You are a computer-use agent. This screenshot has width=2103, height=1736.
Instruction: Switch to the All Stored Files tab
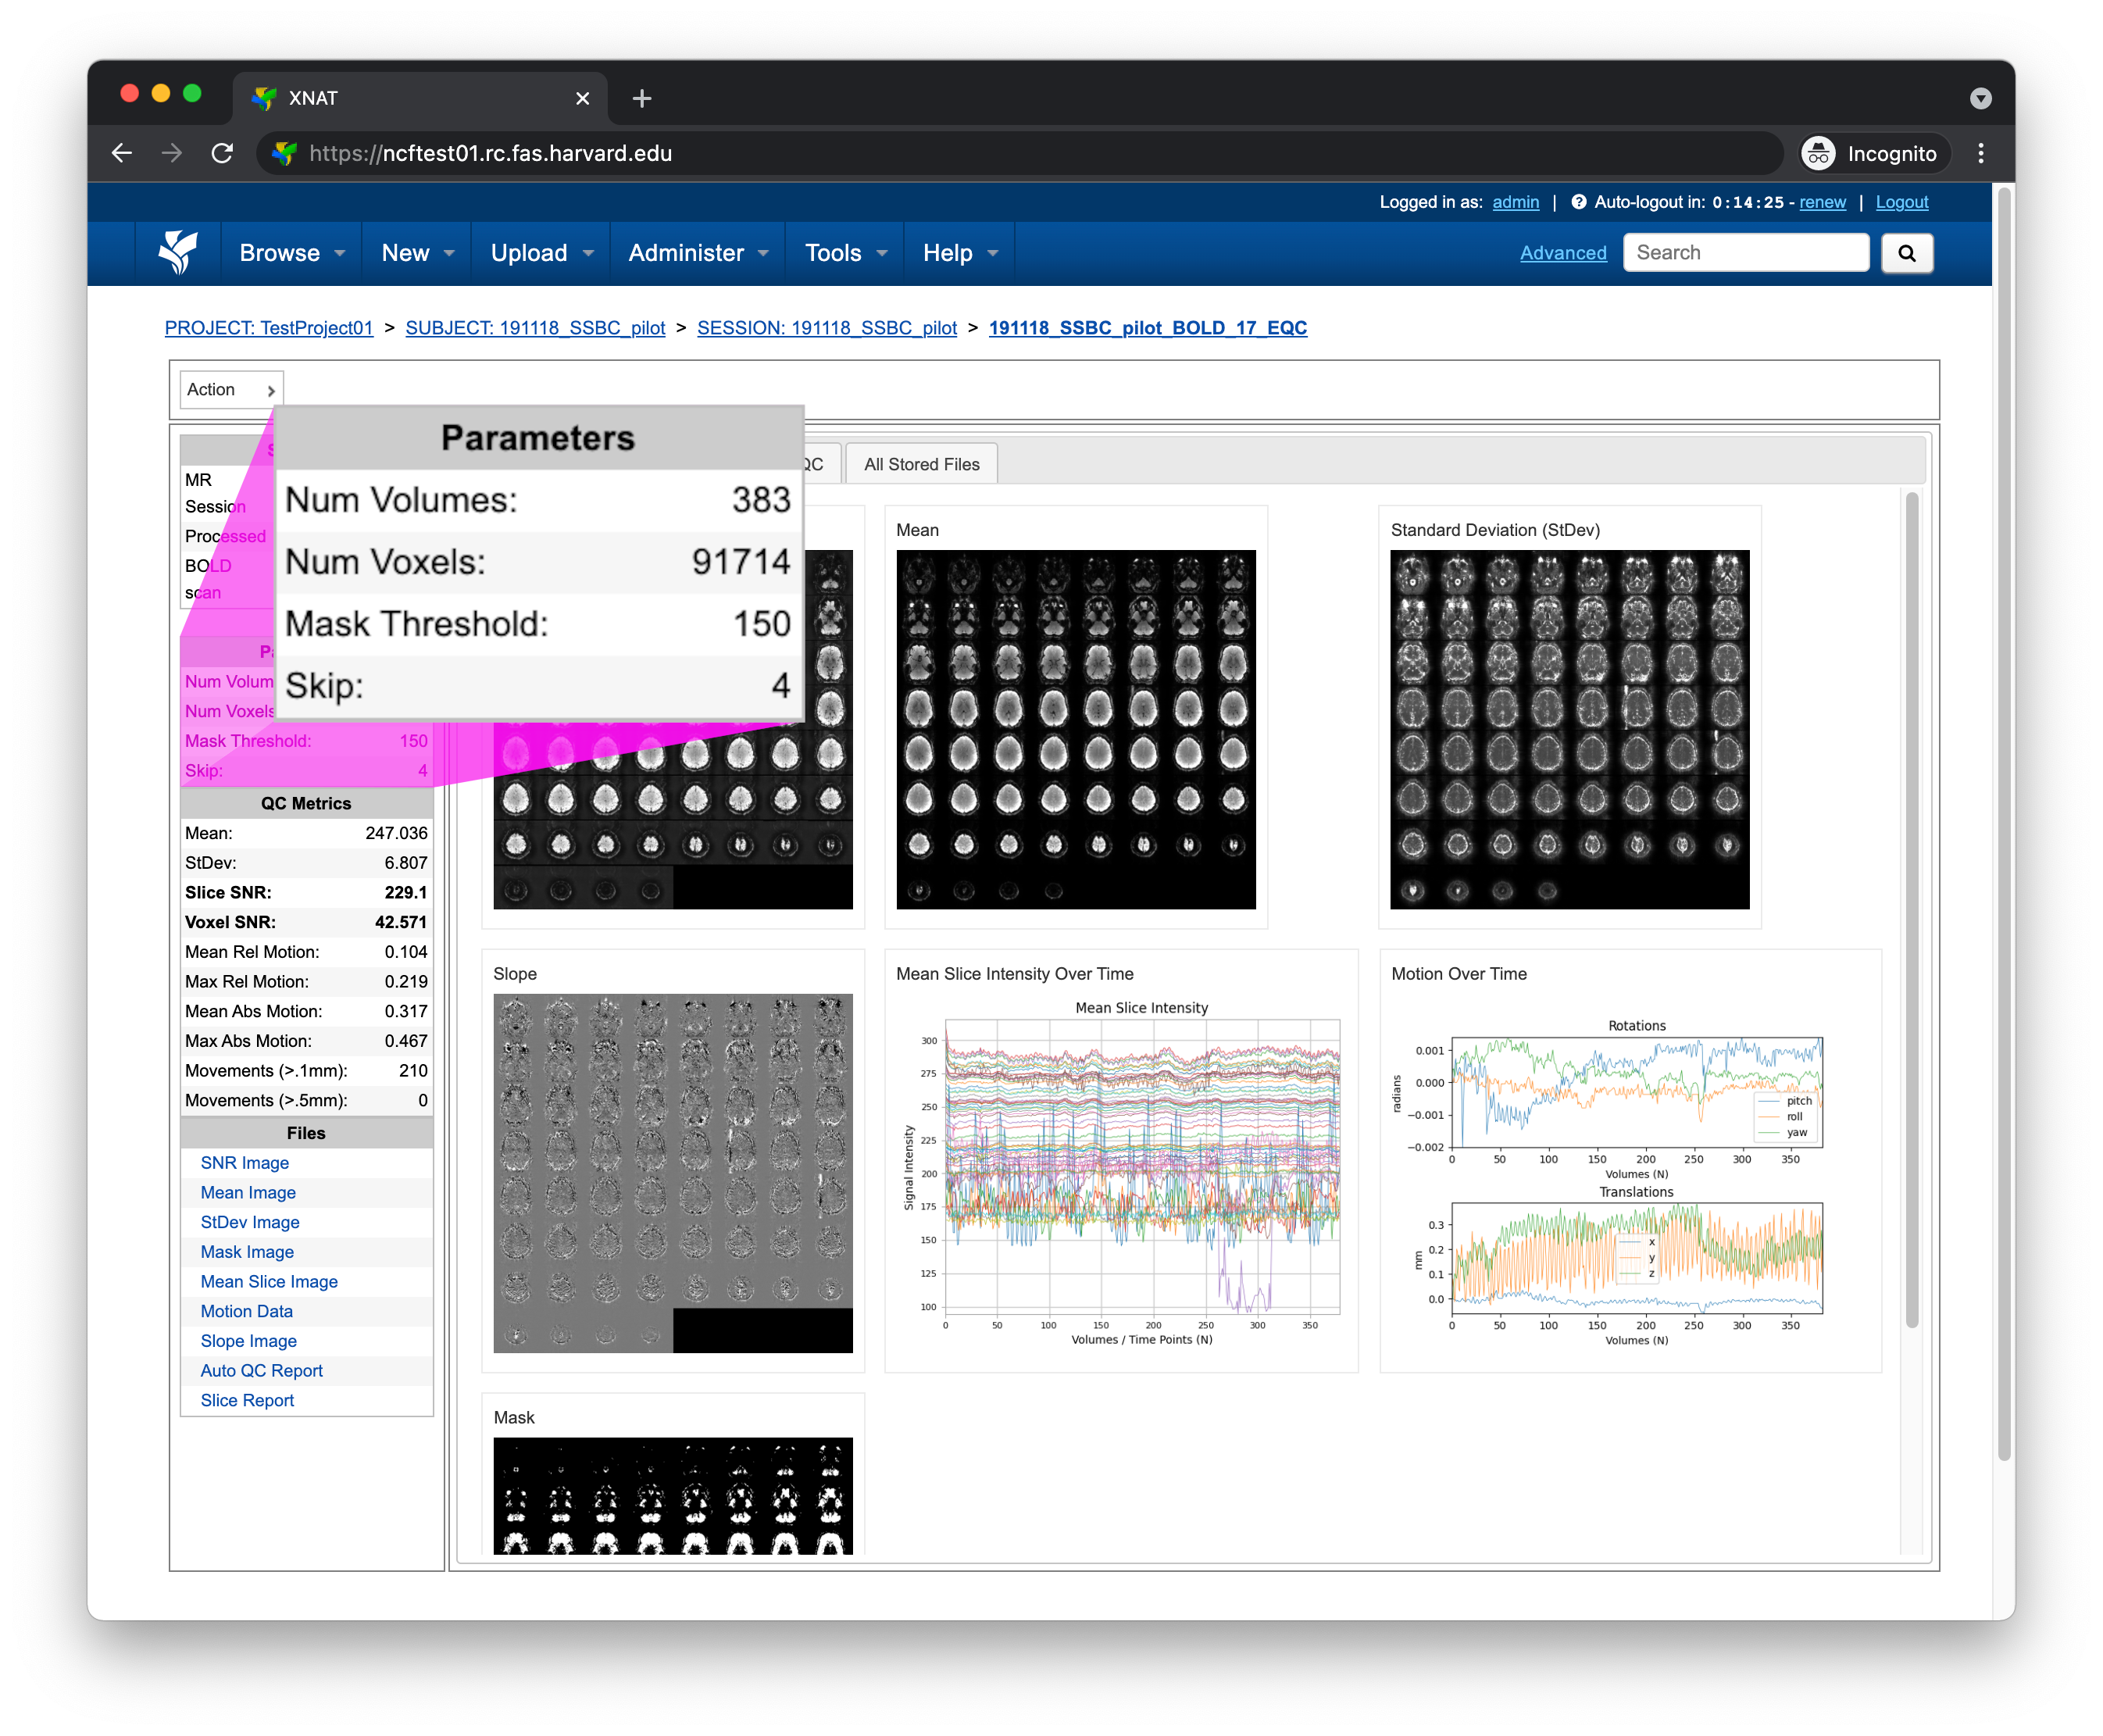point(921,464)
